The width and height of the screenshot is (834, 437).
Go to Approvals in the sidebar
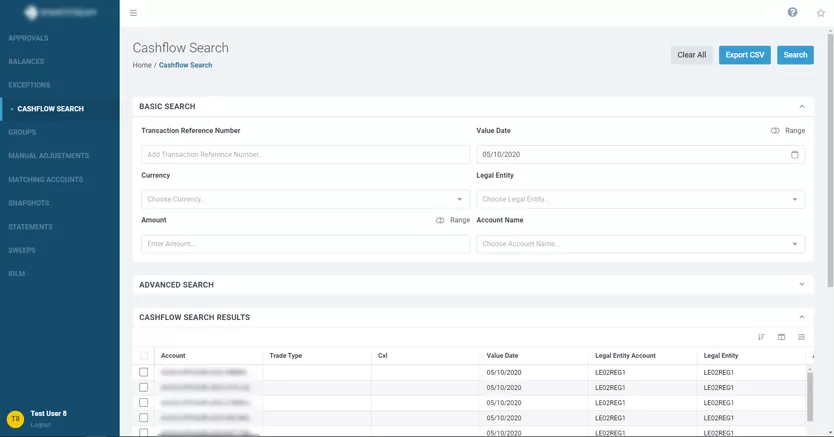point(28,38)
